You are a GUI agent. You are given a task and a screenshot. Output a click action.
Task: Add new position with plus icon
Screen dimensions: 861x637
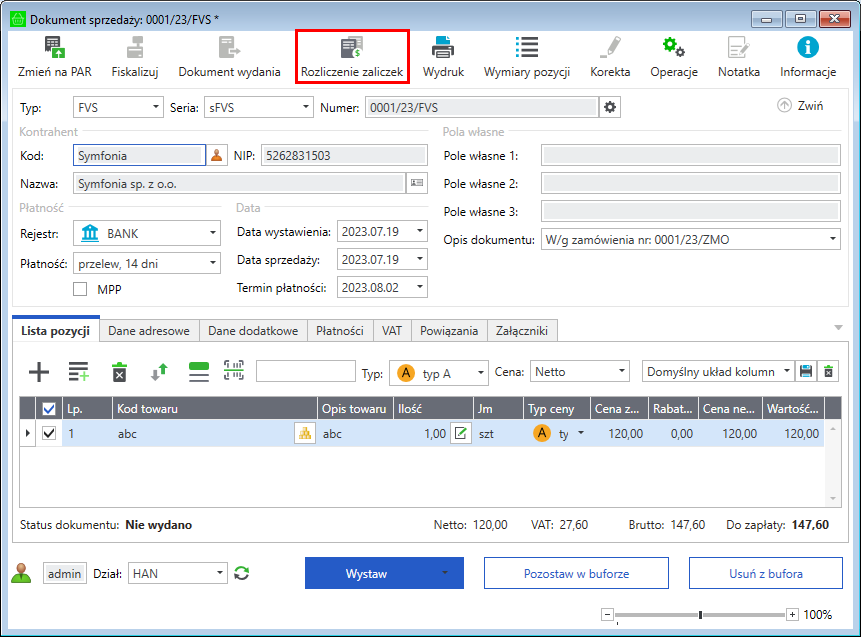coord(38,372)
